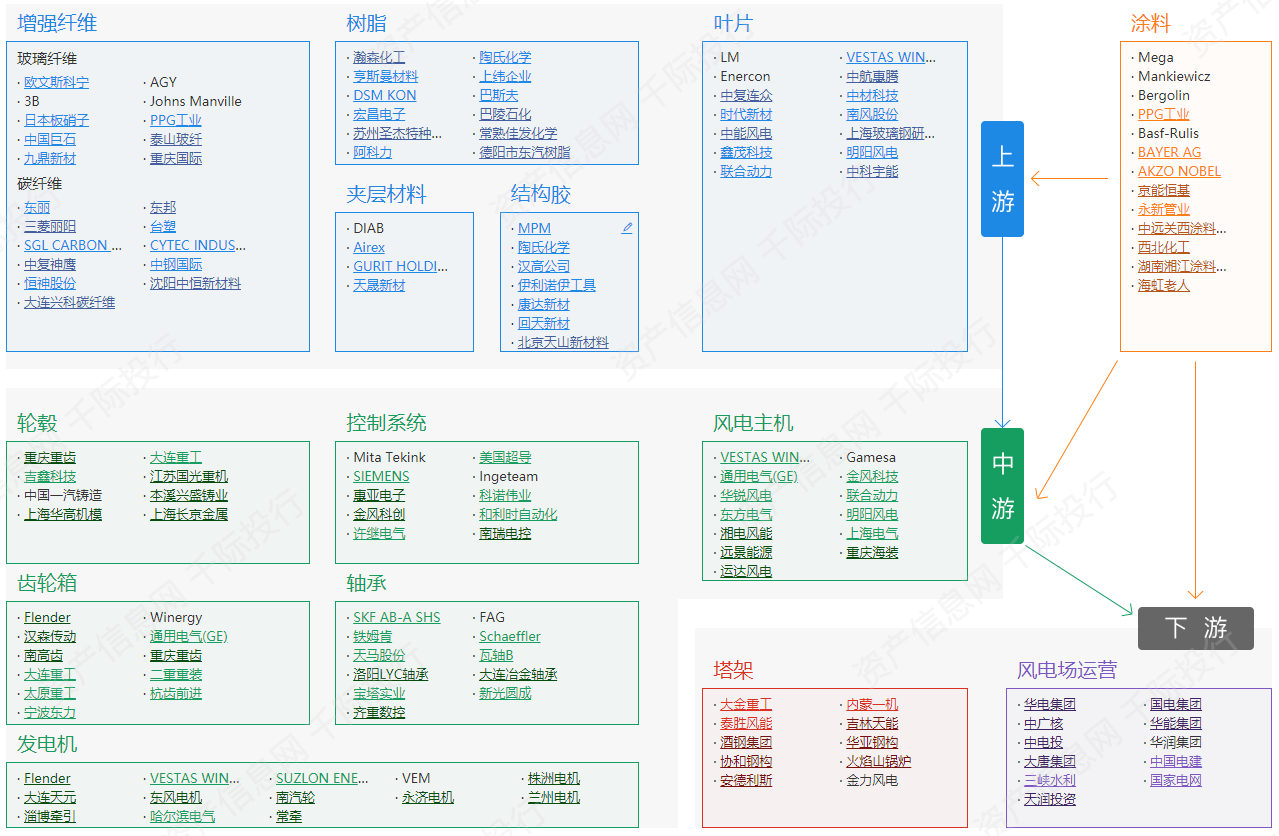Screen dimensions: 1279x836
Task: Open the 汉高公司 link
Action: 544,266
